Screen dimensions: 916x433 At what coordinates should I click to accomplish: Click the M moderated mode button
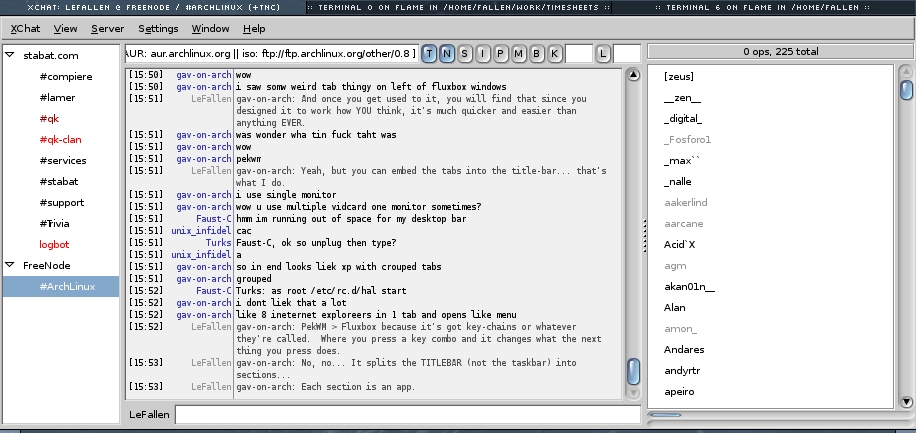click(x=519, y=52)
